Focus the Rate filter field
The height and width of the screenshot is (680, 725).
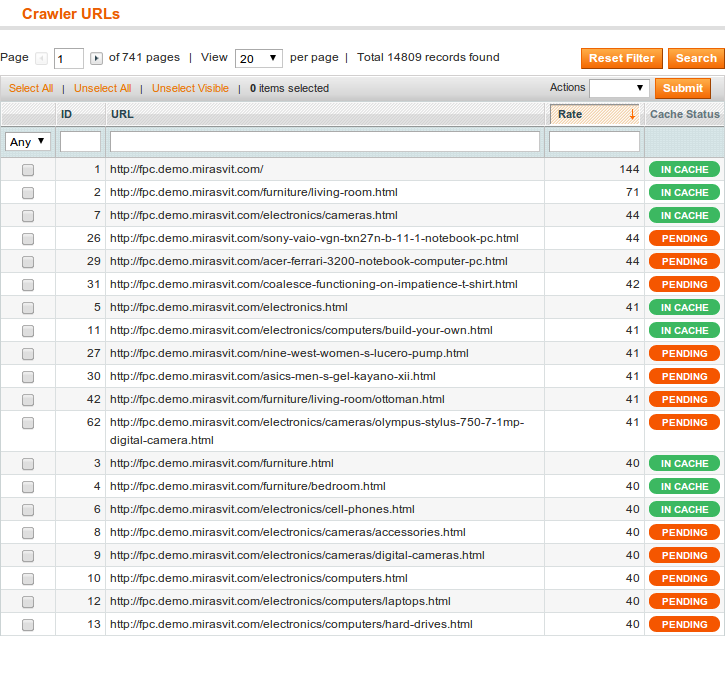point(594,141)
